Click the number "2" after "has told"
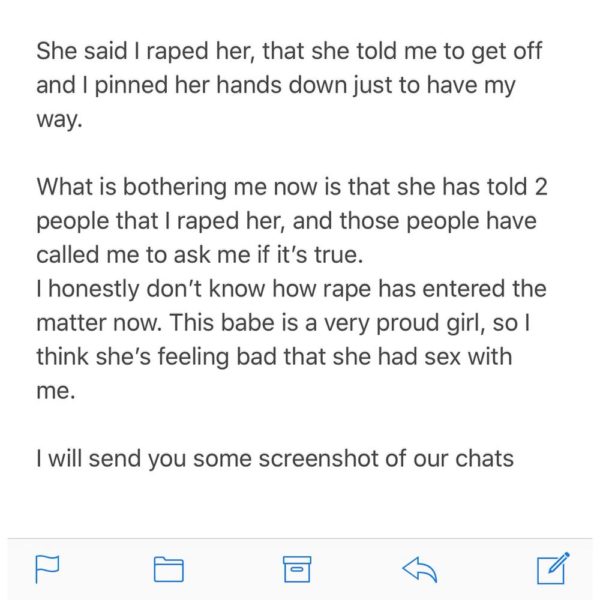This screenshot has width=600, height=600. [x=541, y=187]
